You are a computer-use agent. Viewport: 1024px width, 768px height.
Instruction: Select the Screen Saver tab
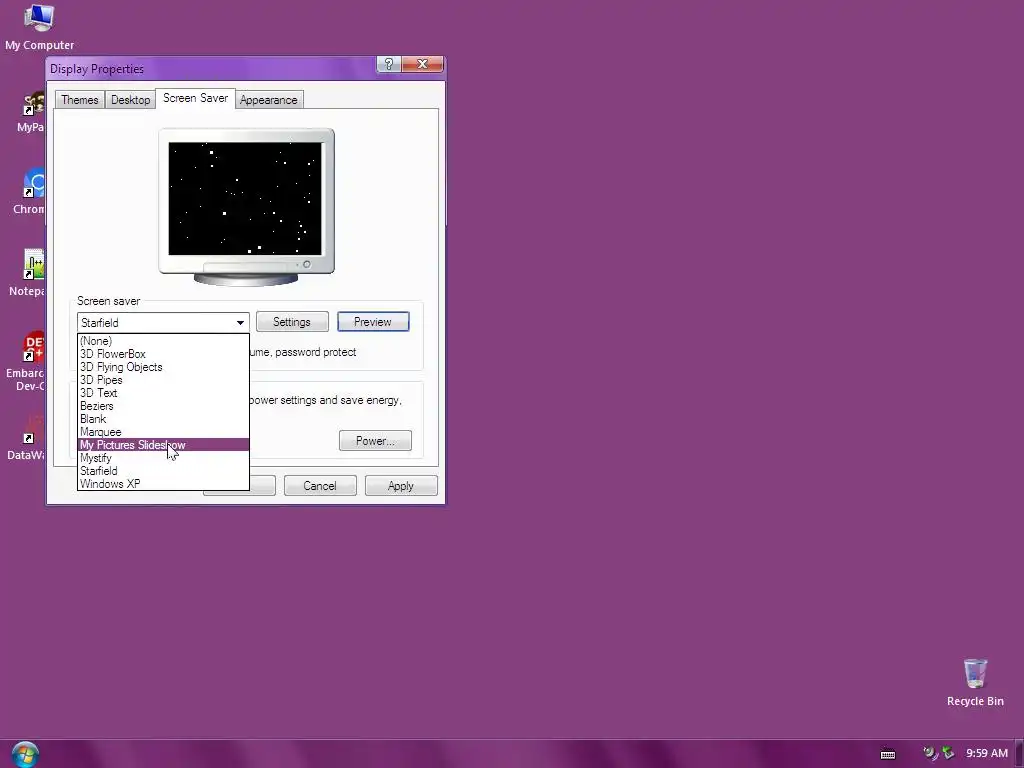(195, 98)
